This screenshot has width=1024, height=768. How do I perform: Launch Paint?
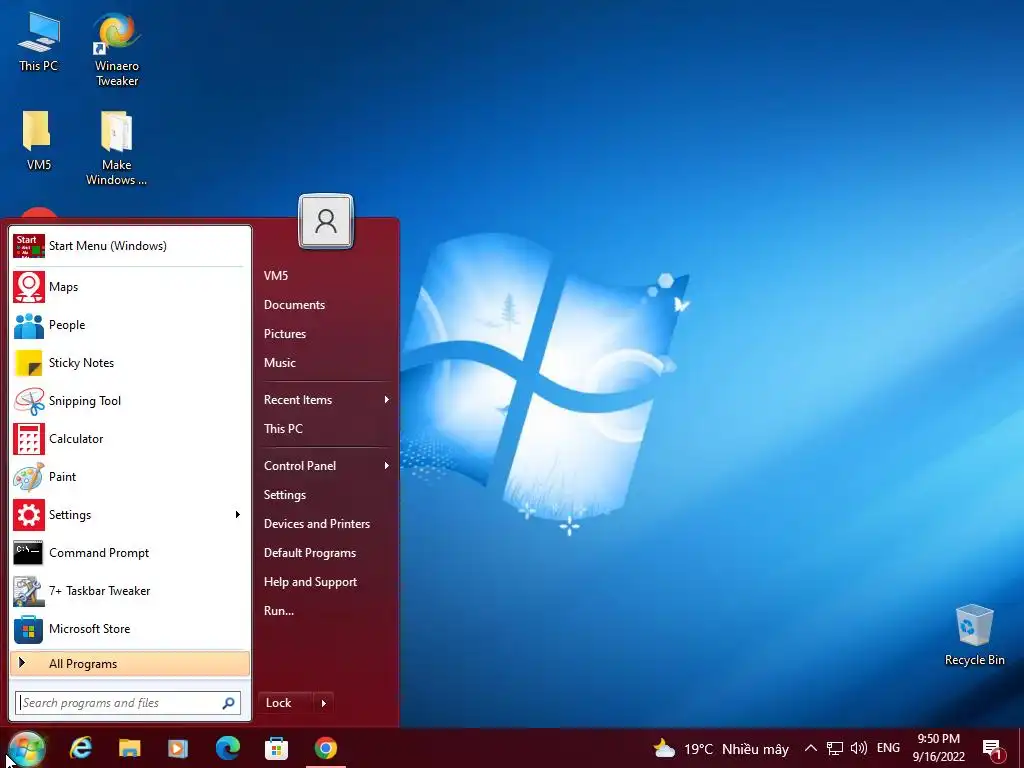point(131,477)
